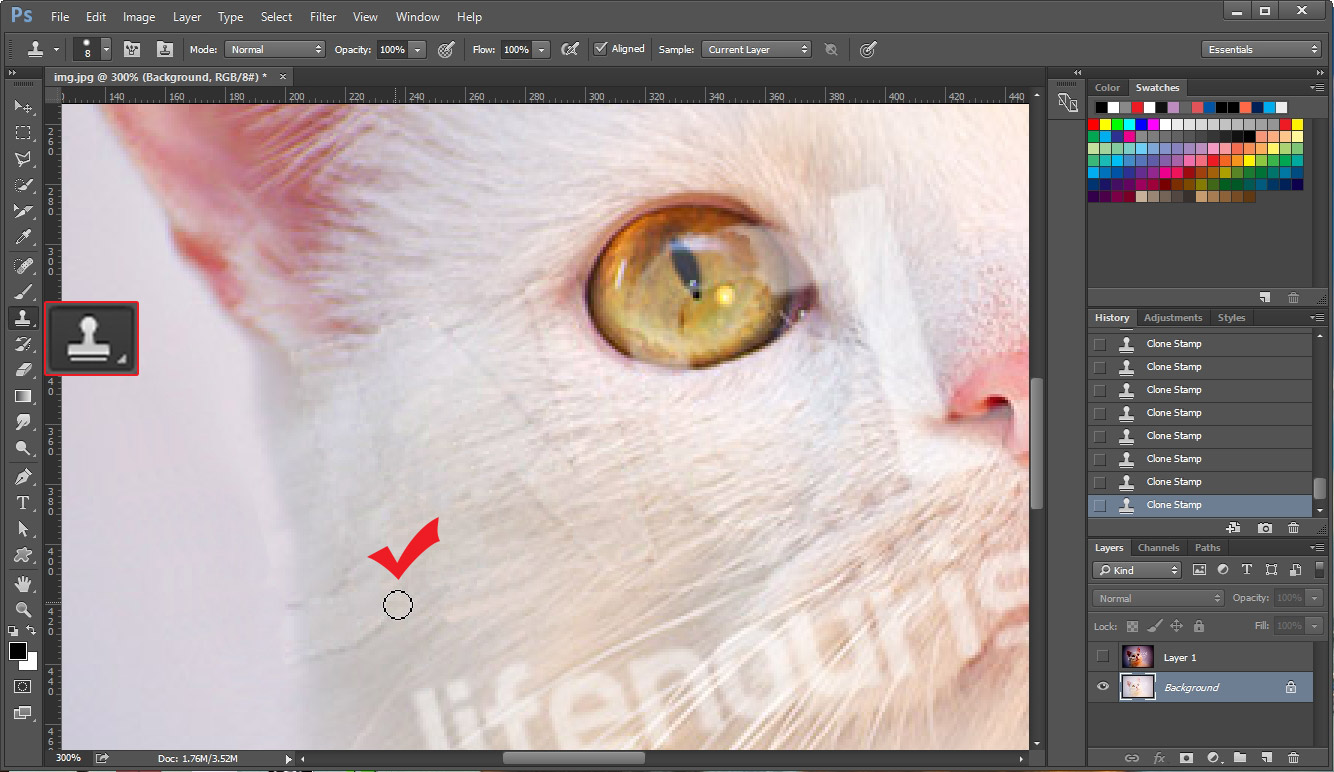Screen dimensions: 1334x772
Task: Select the Eraser tool
Action: point(23,370)
